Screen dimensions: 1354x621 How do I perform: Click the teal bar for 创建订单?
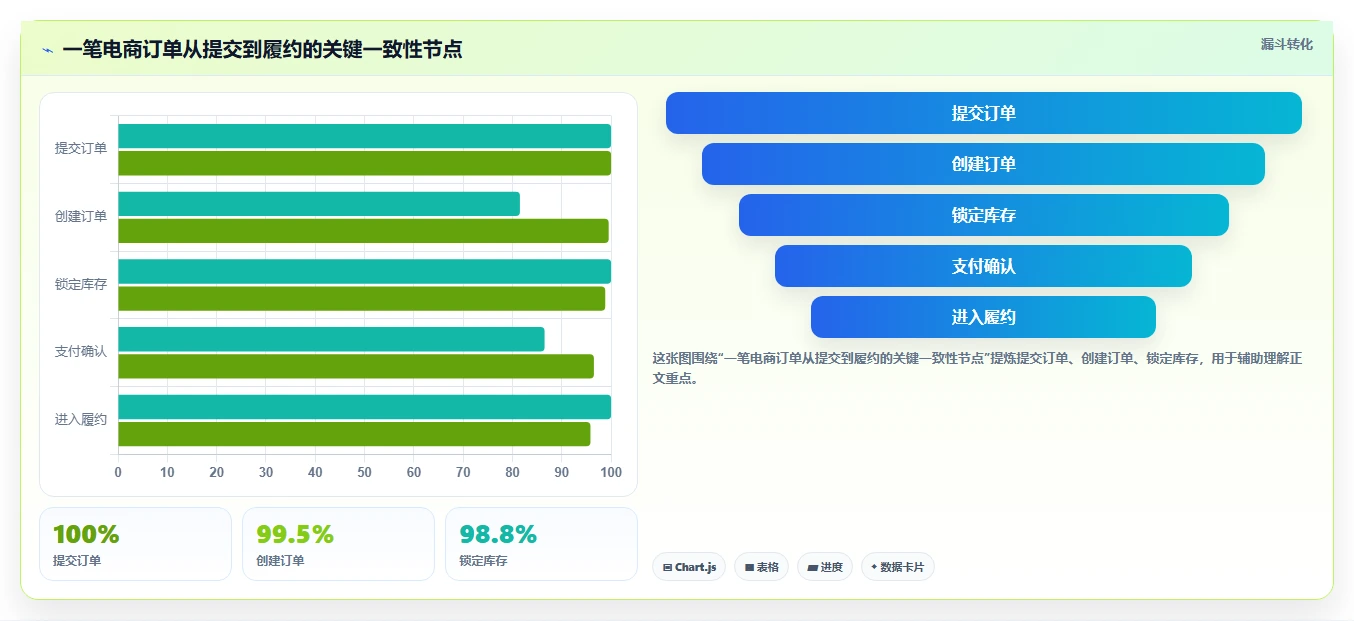[x=319, y=204]
